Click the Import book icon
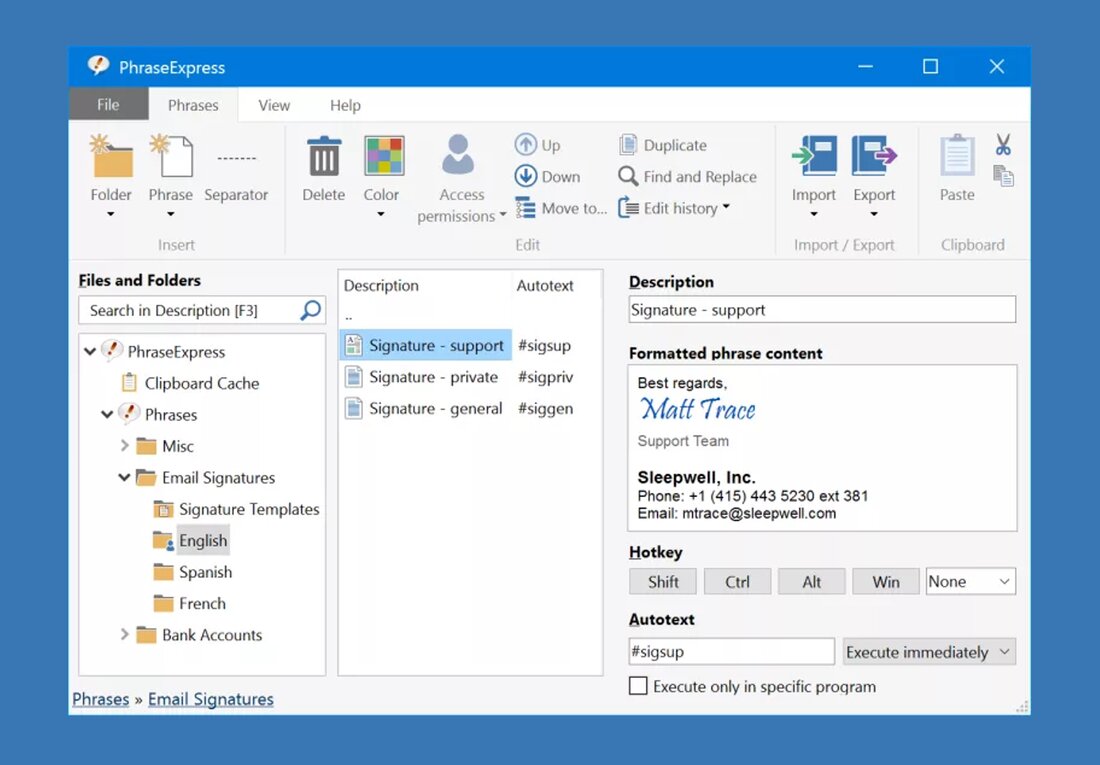The width and height of the screenshot is (1100, 765). (814, 156)
